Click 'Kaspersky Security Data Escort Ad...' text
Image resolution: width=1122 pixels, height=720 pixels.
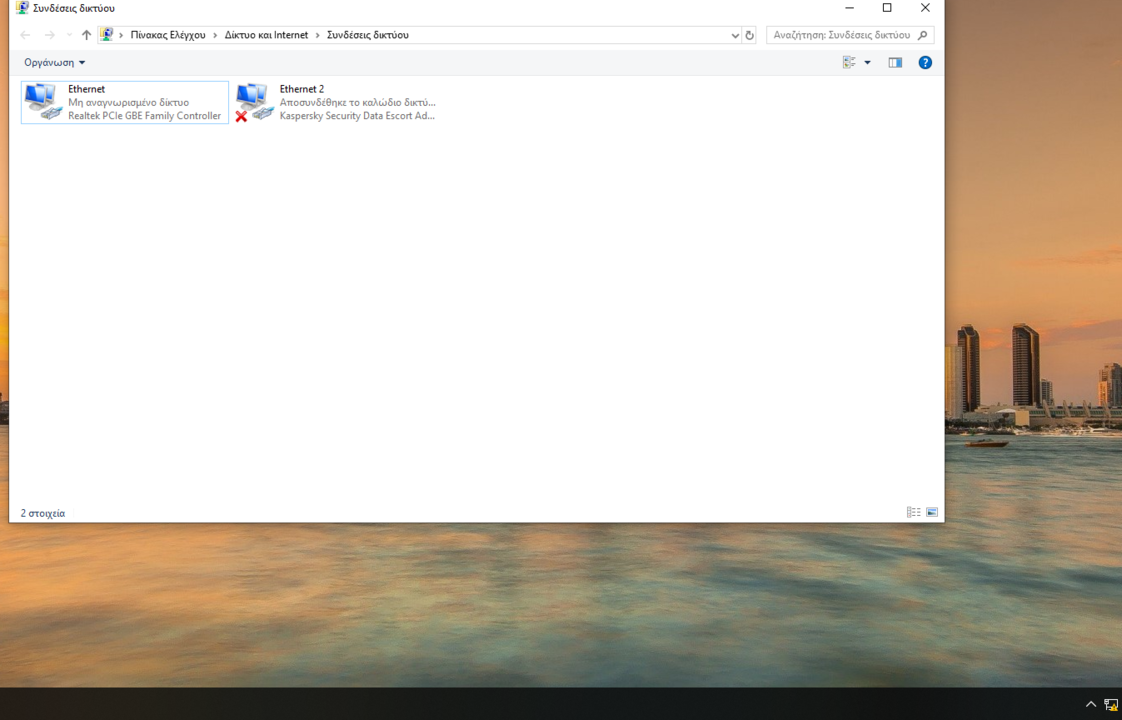[x=357, y=115]
